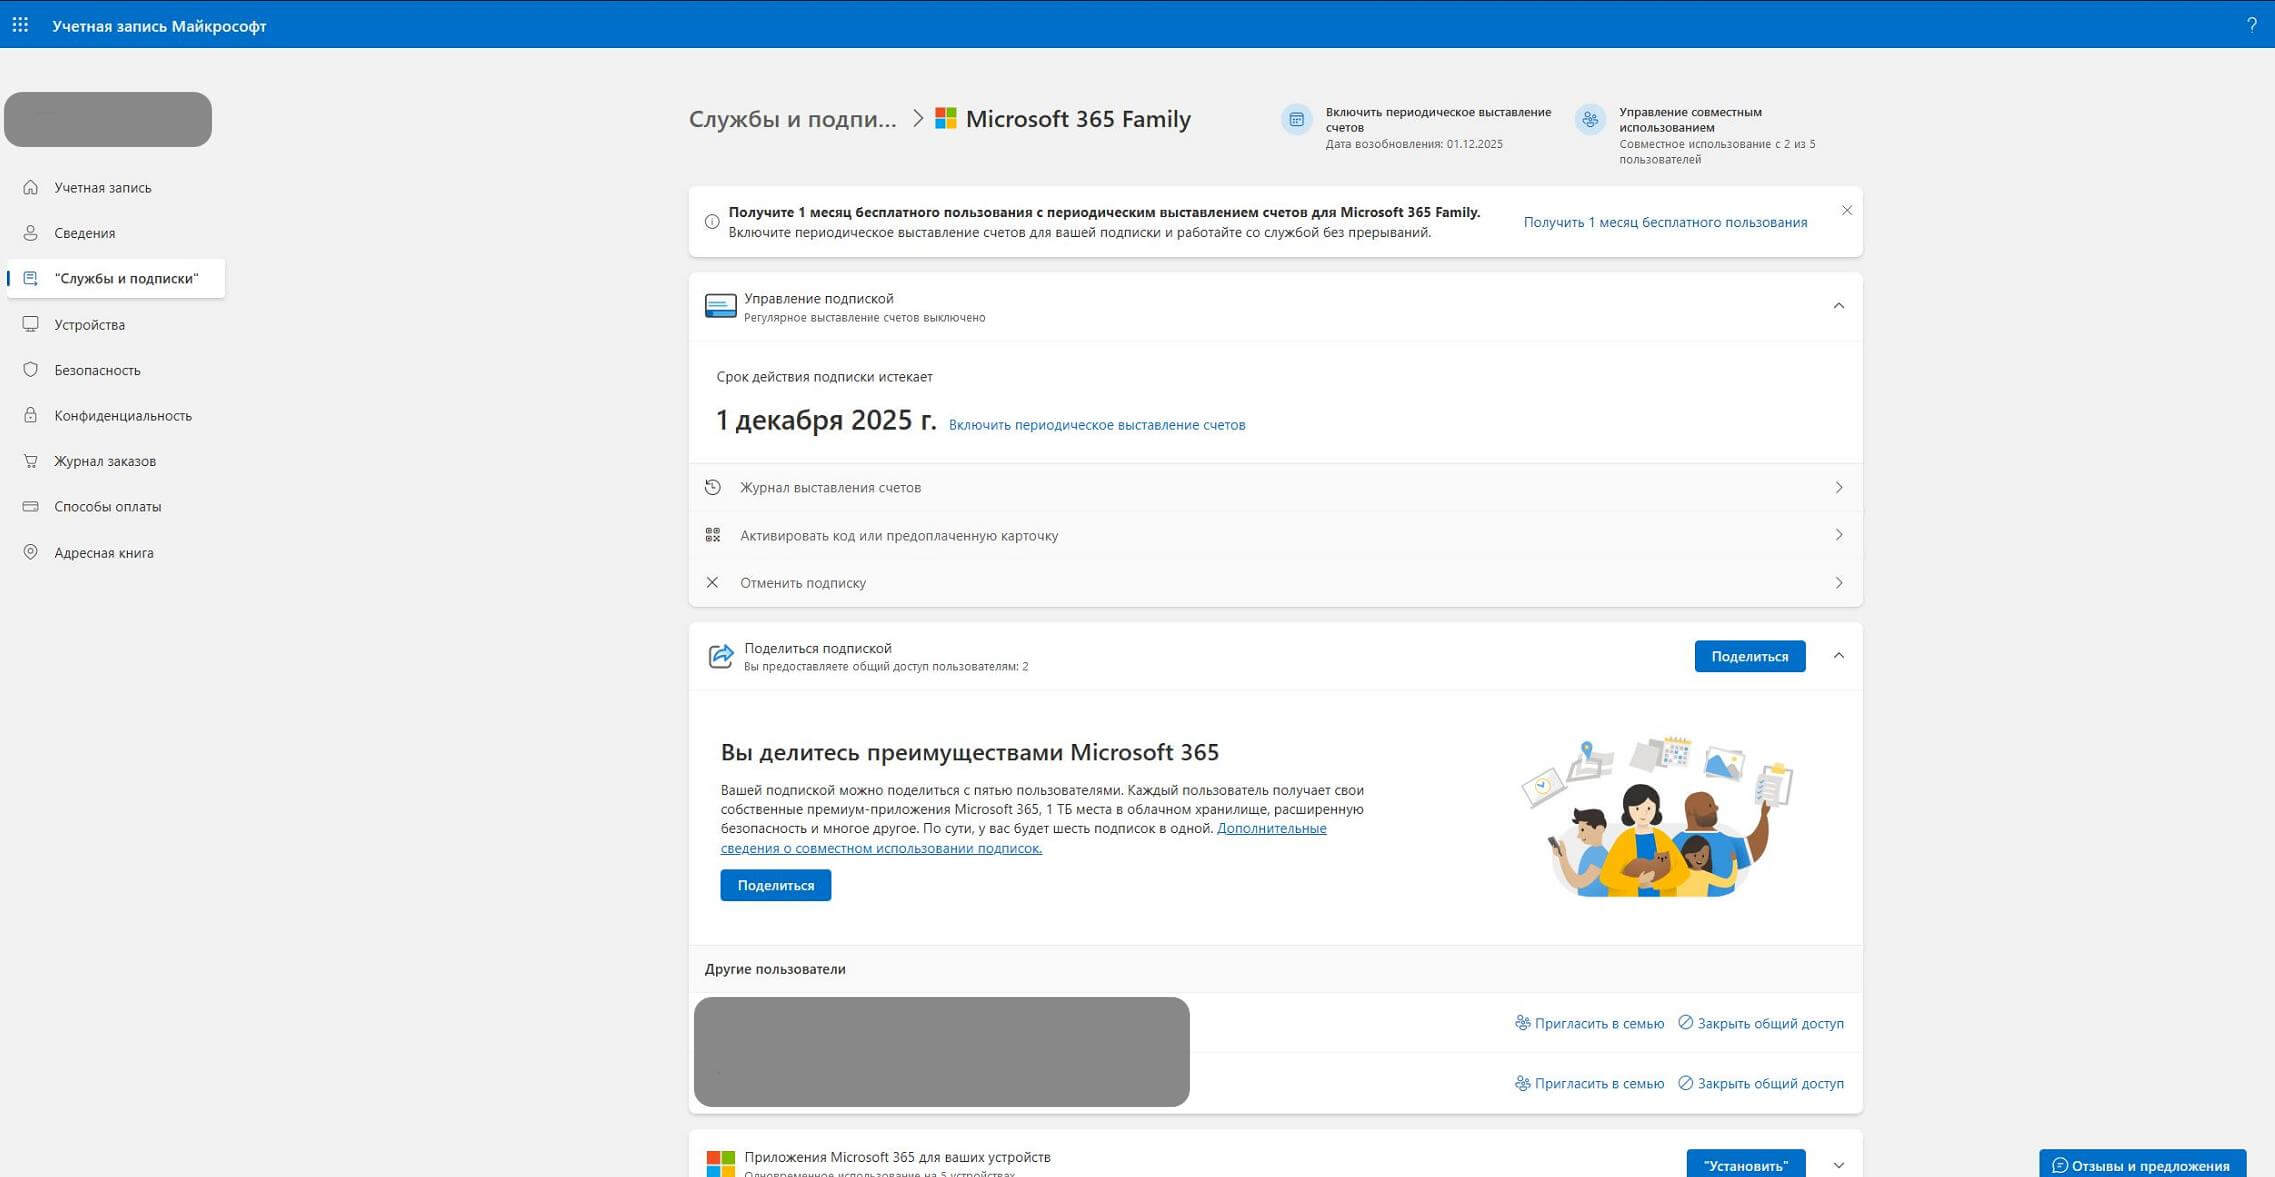Click the history clock icon for billing log
Viewport: 2275px width, 1177px height.
click(x=713, y=487)
